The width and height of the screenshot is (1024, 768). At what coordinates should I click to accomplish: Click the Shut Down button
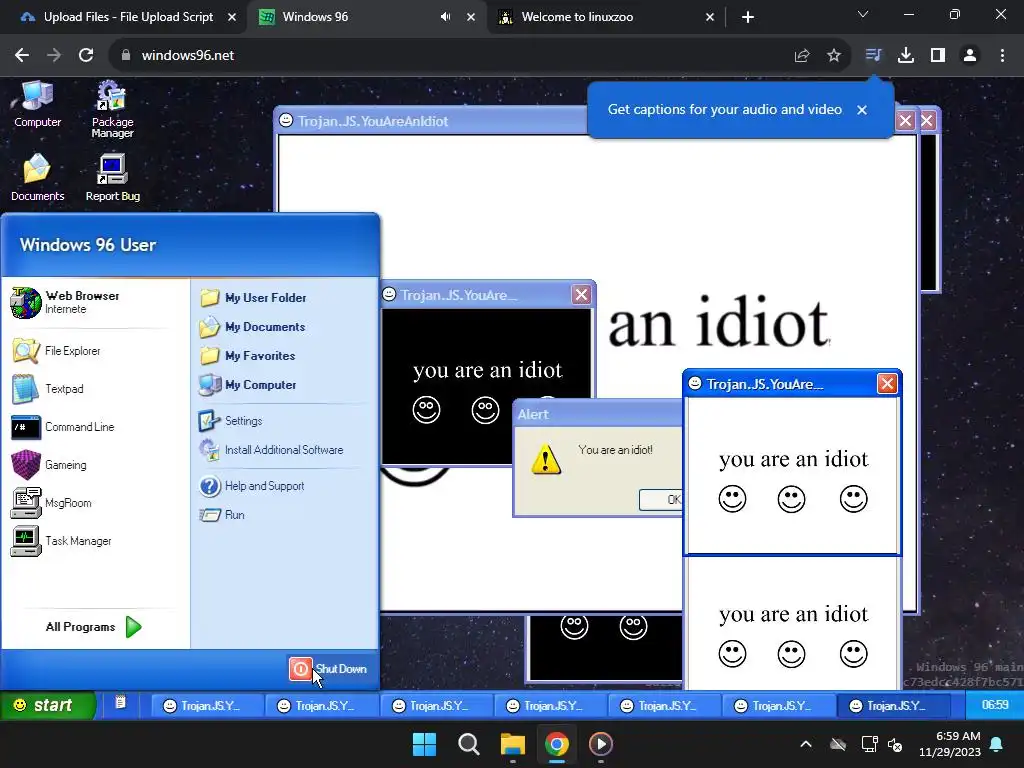[328, 669]
